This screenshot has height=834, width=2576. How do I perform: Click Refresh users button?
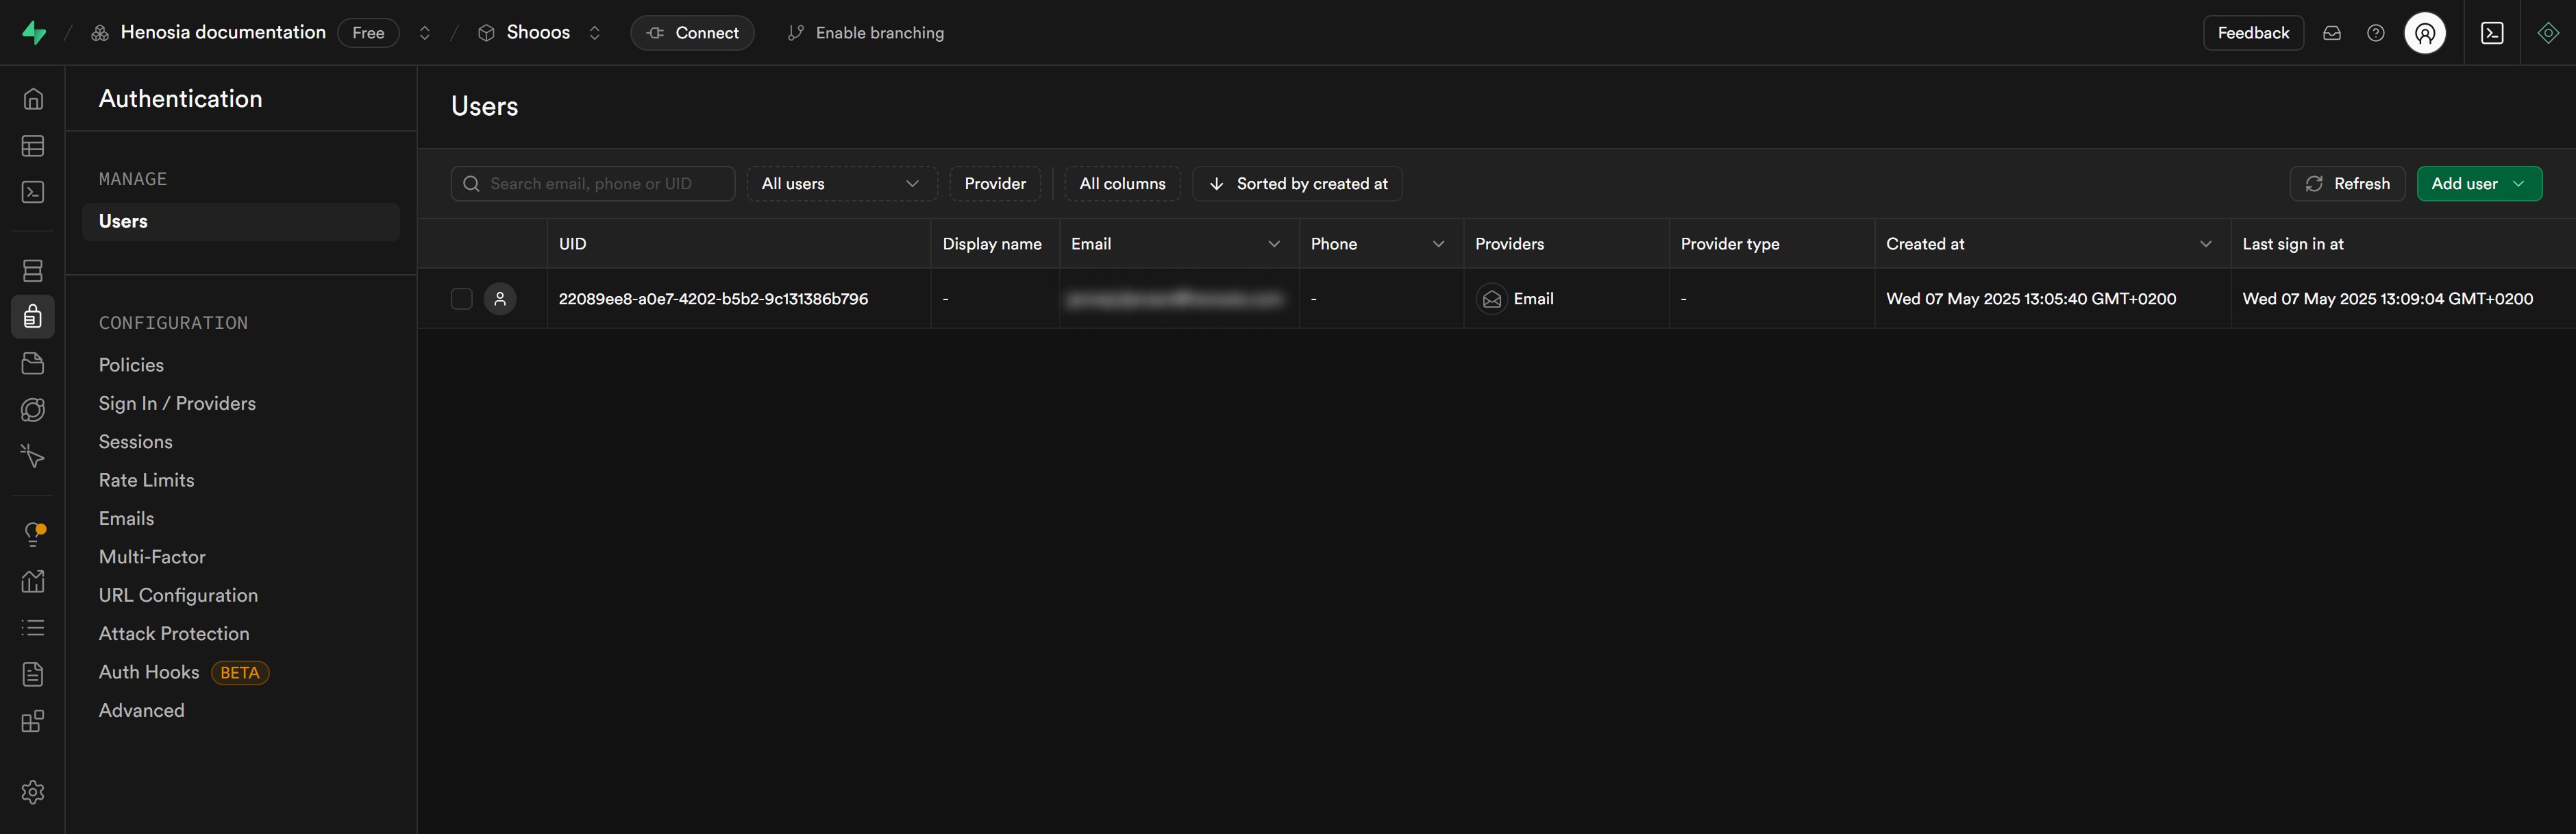pos(2347,184)
